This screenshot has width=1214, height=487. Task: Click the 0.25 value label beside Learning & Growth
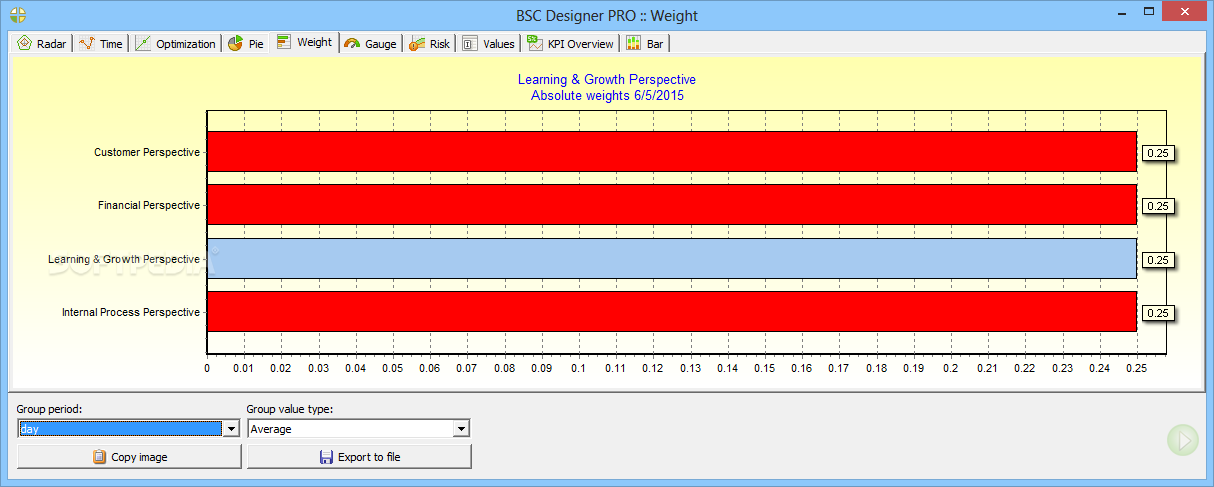click(1158, 260)
